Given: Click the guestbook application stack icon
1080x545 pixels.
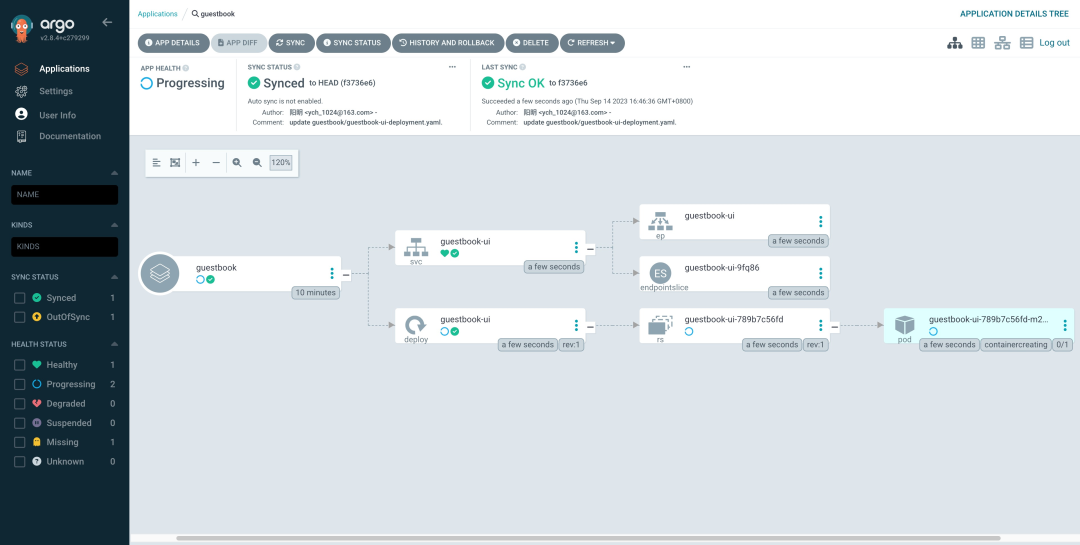Looking at the screenshot, I should [x=160, y=274].
